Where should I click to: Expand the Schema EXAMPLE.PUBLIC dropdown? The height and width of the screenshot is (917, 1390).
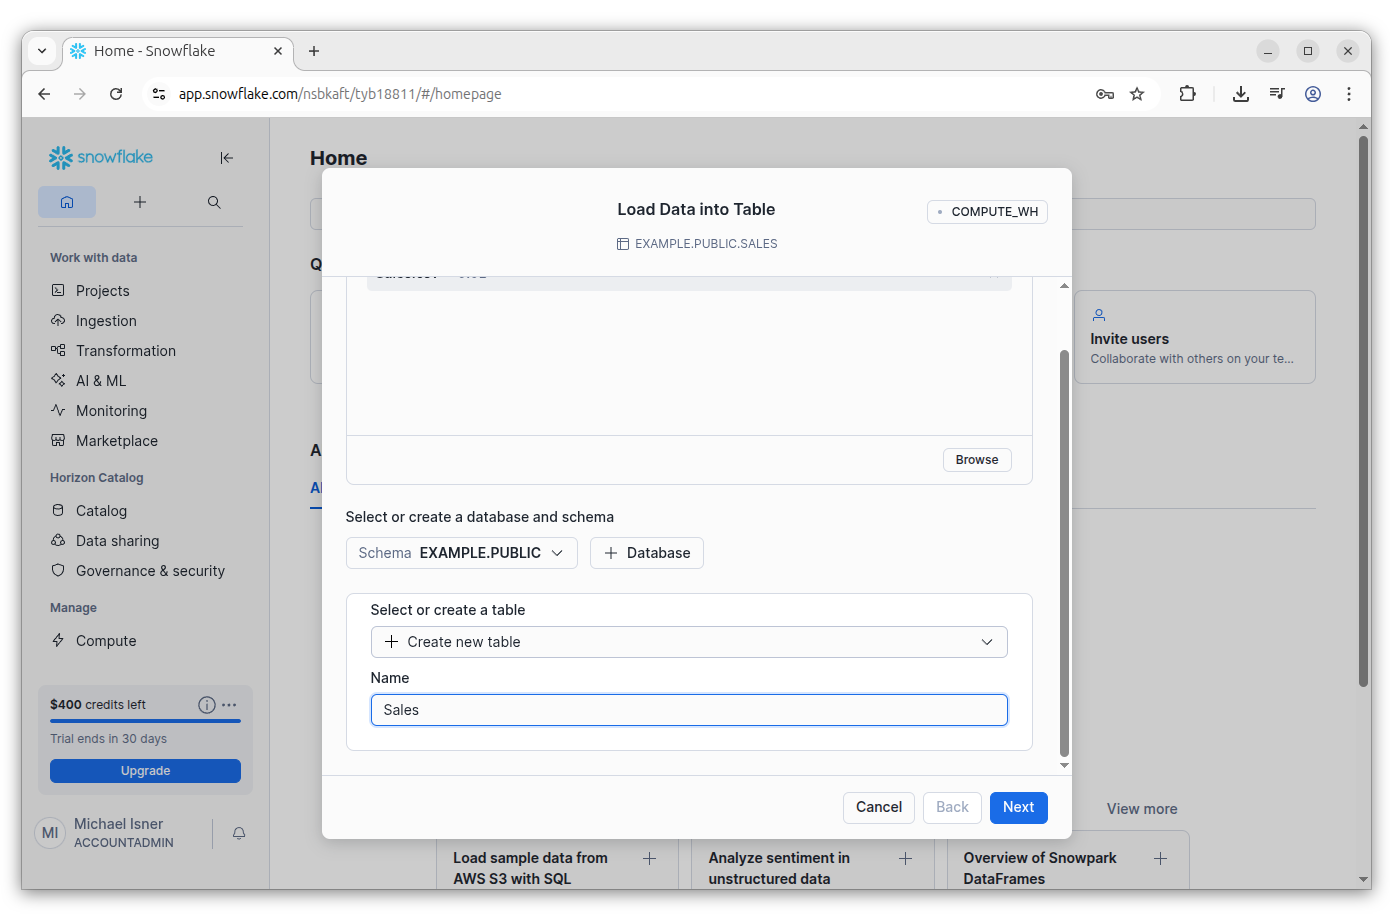coord(461,553)
